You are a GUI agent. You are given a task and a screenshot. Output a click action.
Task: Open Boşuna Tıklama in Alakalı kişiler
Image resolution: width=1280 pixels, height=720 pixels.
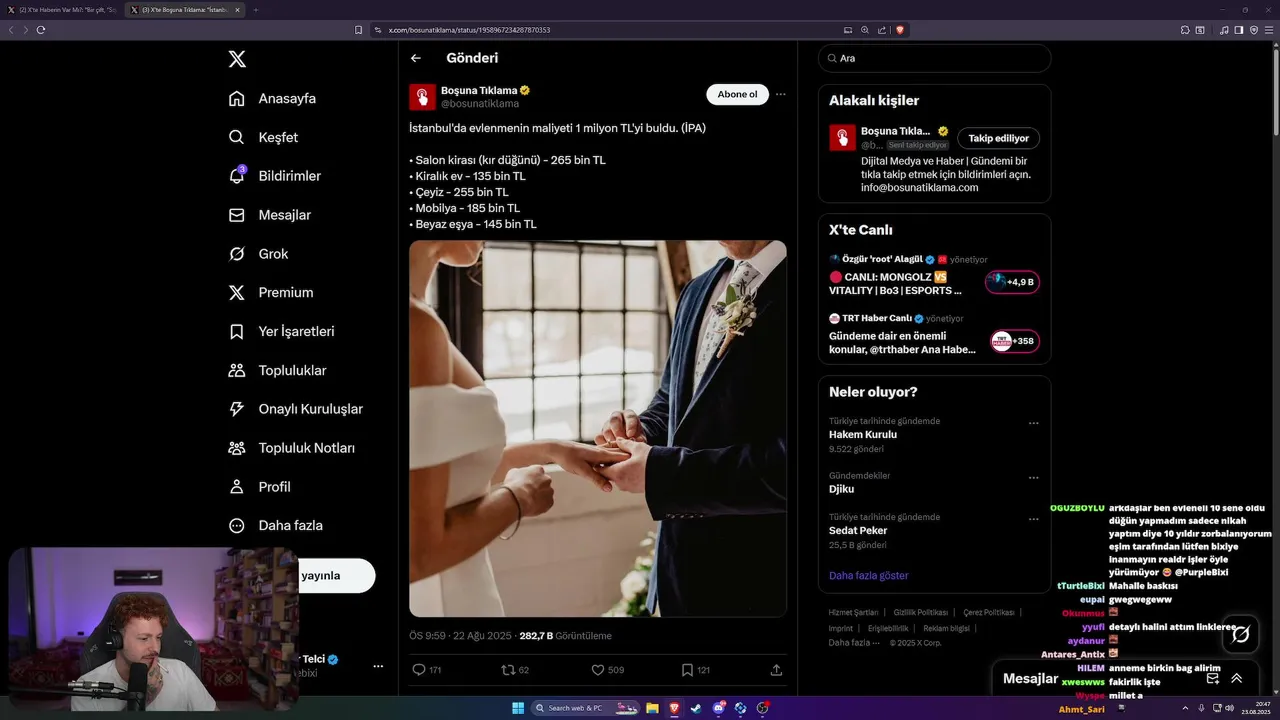click(x=895, y=131)
